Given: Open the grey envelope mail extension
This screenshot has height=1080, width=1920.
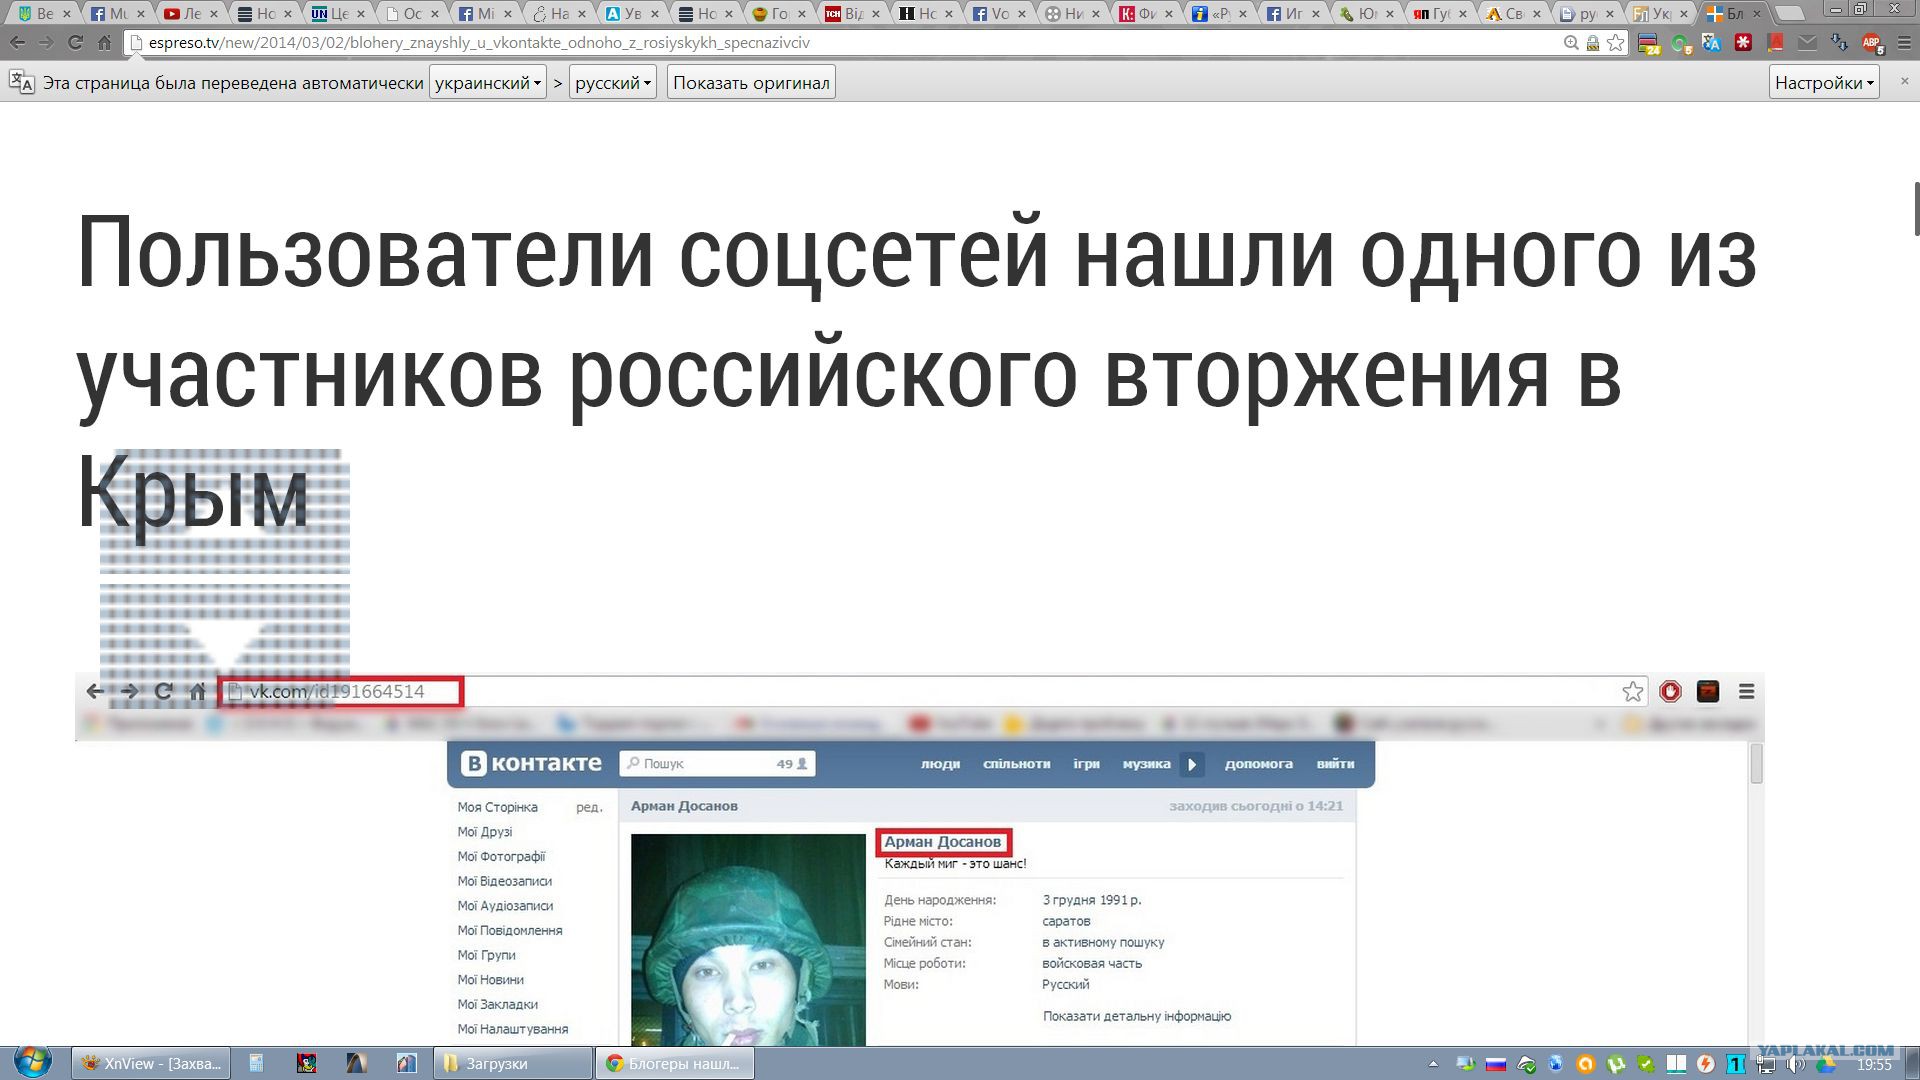Looking at the screenshot, I should click(x=1807, y=43).
